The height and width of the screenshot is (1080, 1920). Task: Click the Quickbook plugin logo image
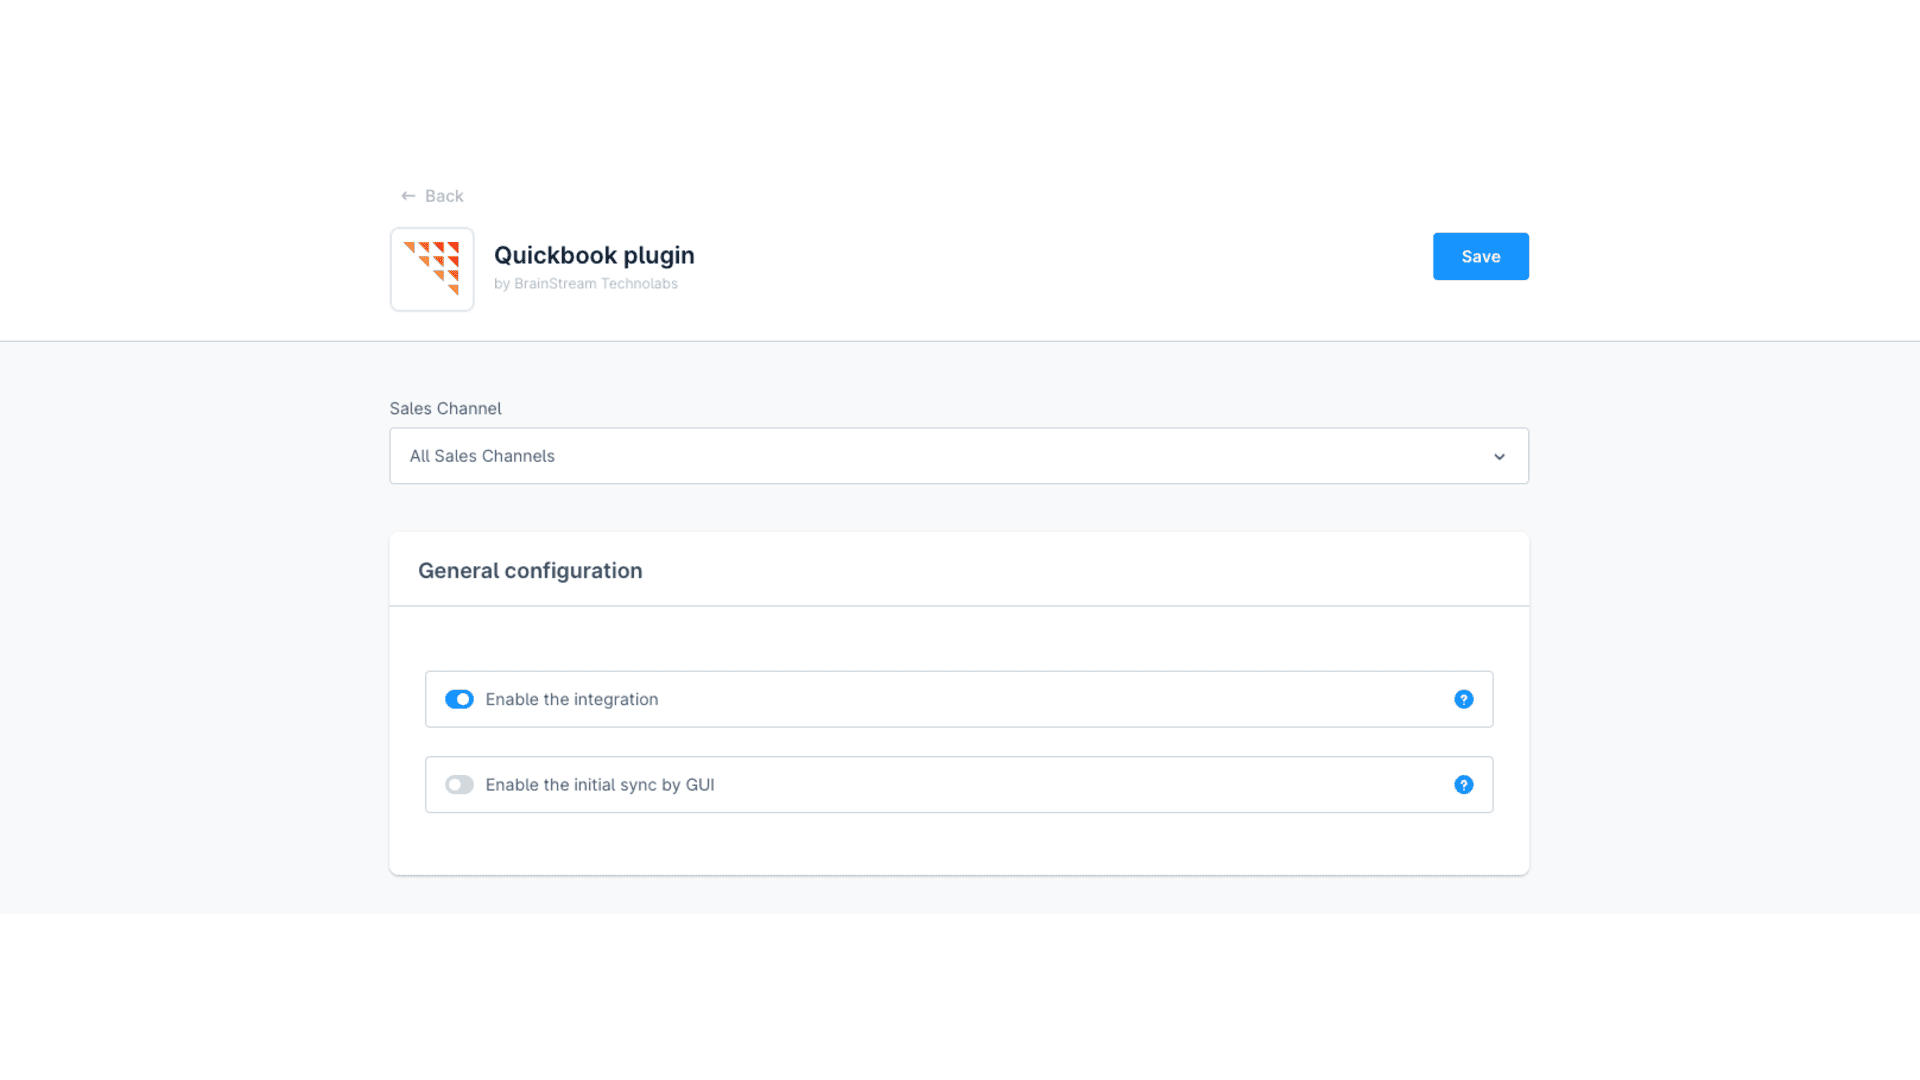click(432, 269)
